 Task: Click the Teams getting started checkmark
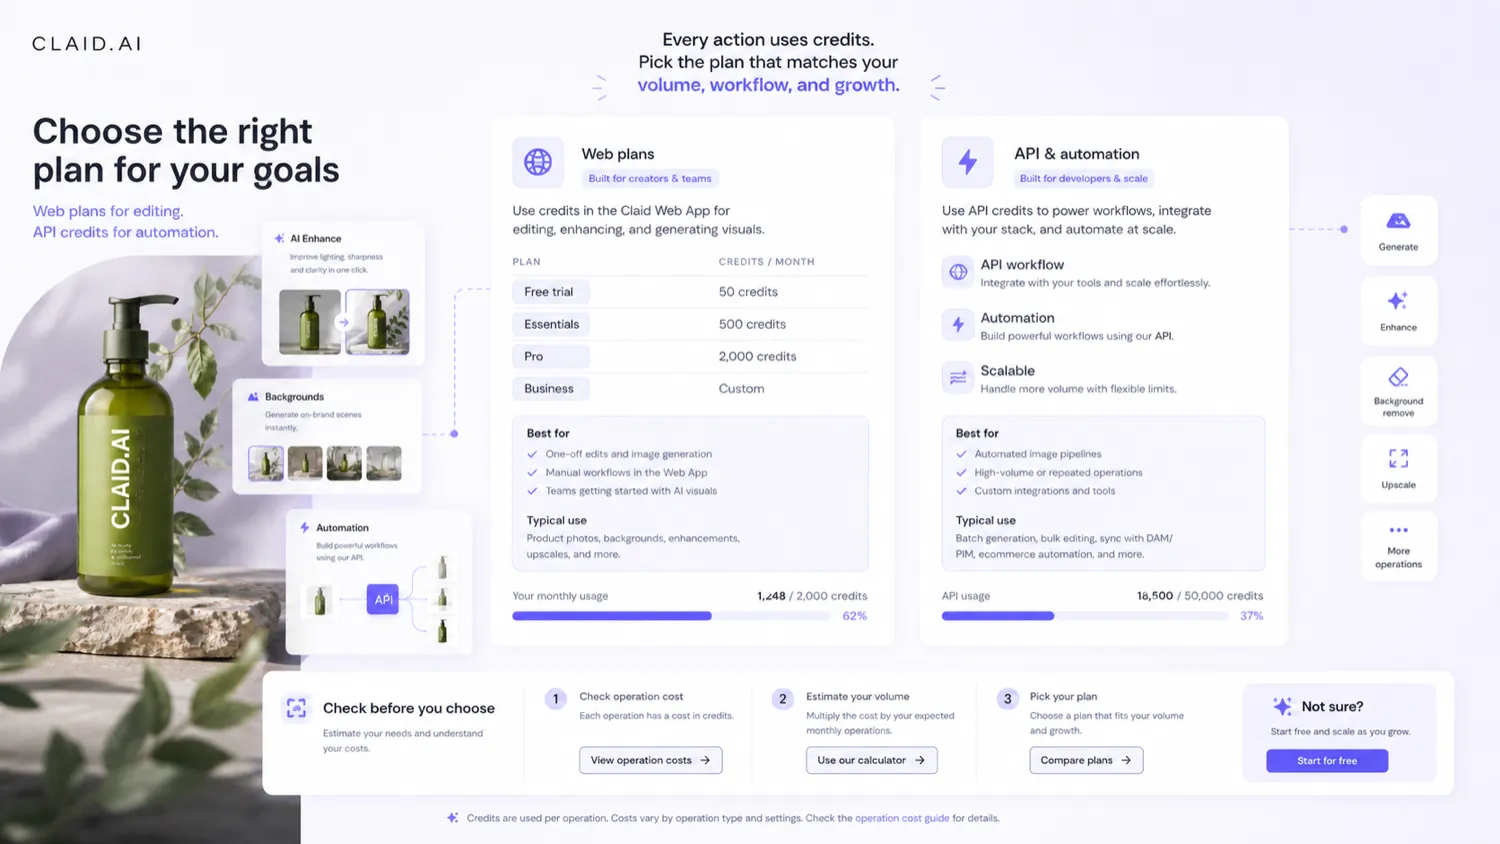coord(532,491)
